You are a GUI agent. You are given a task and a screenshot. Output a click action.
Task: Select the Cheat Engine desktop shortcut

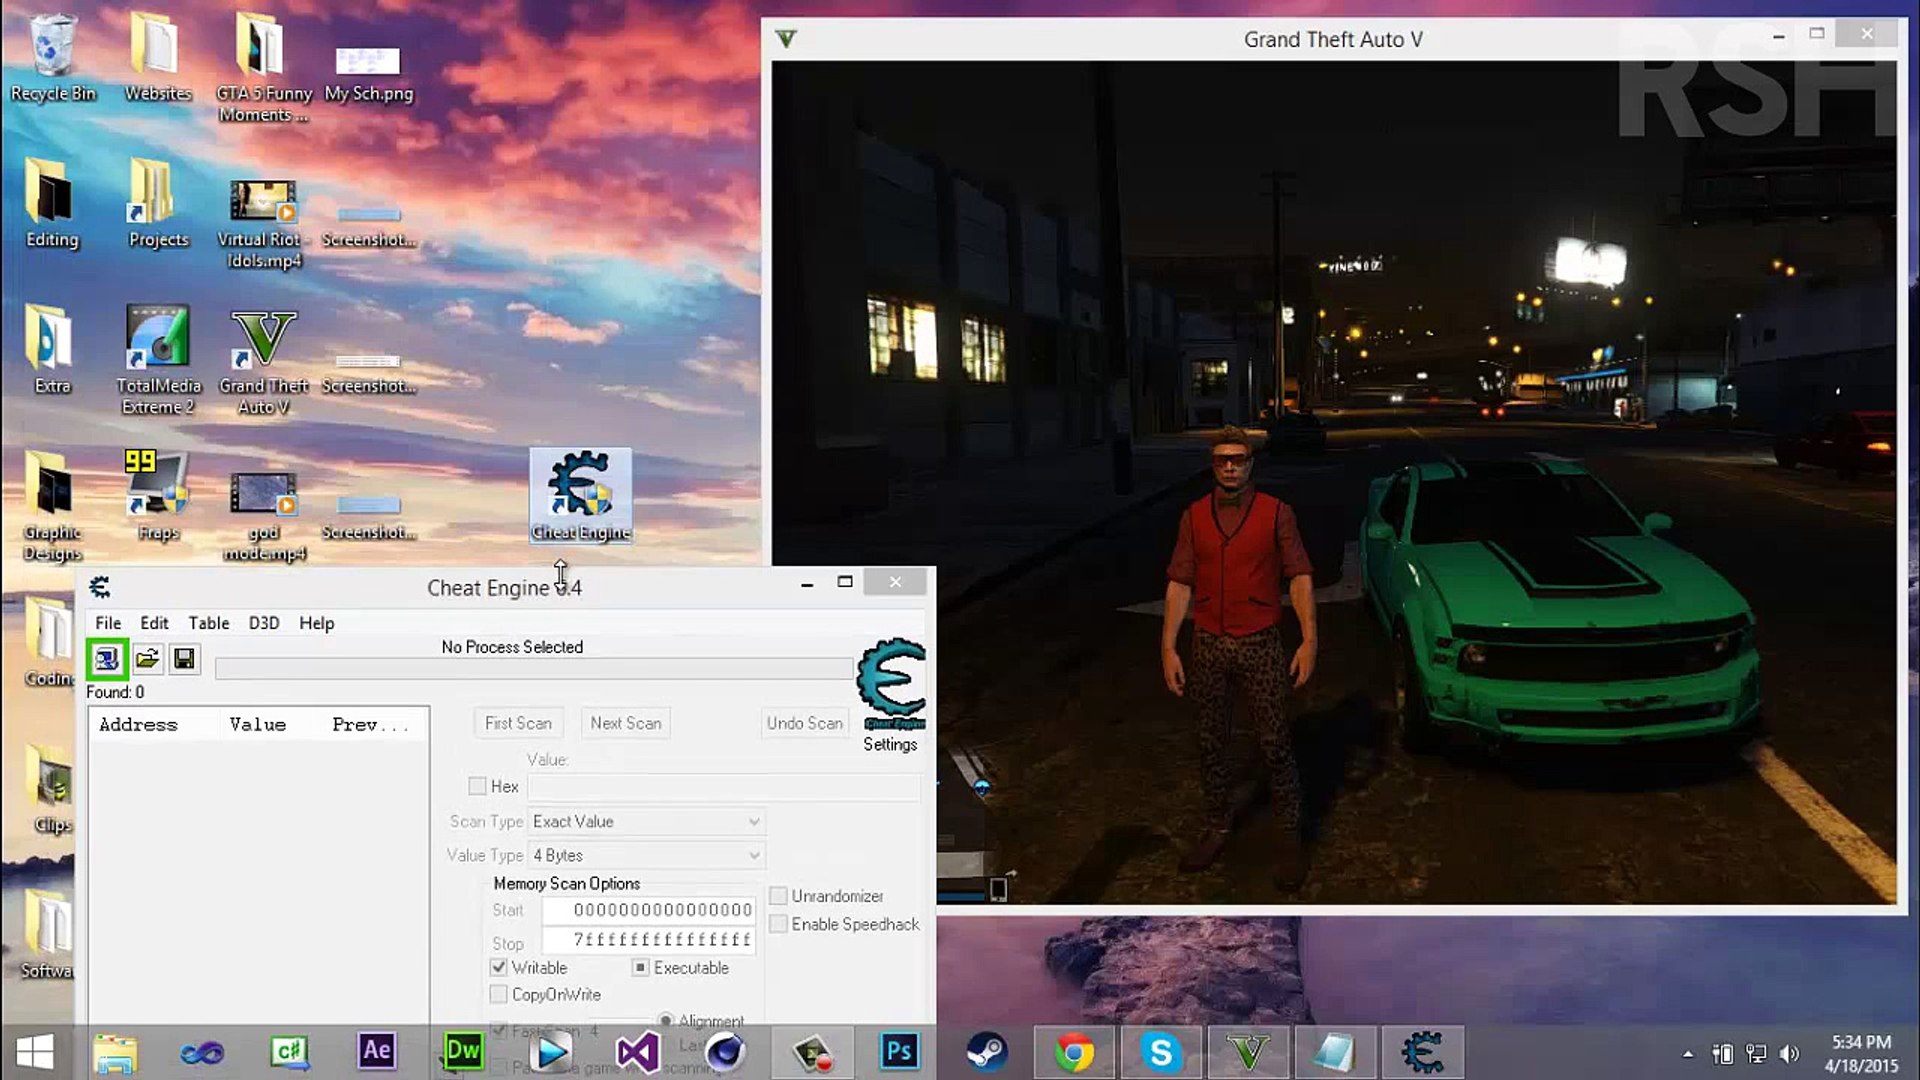point(581,496)
